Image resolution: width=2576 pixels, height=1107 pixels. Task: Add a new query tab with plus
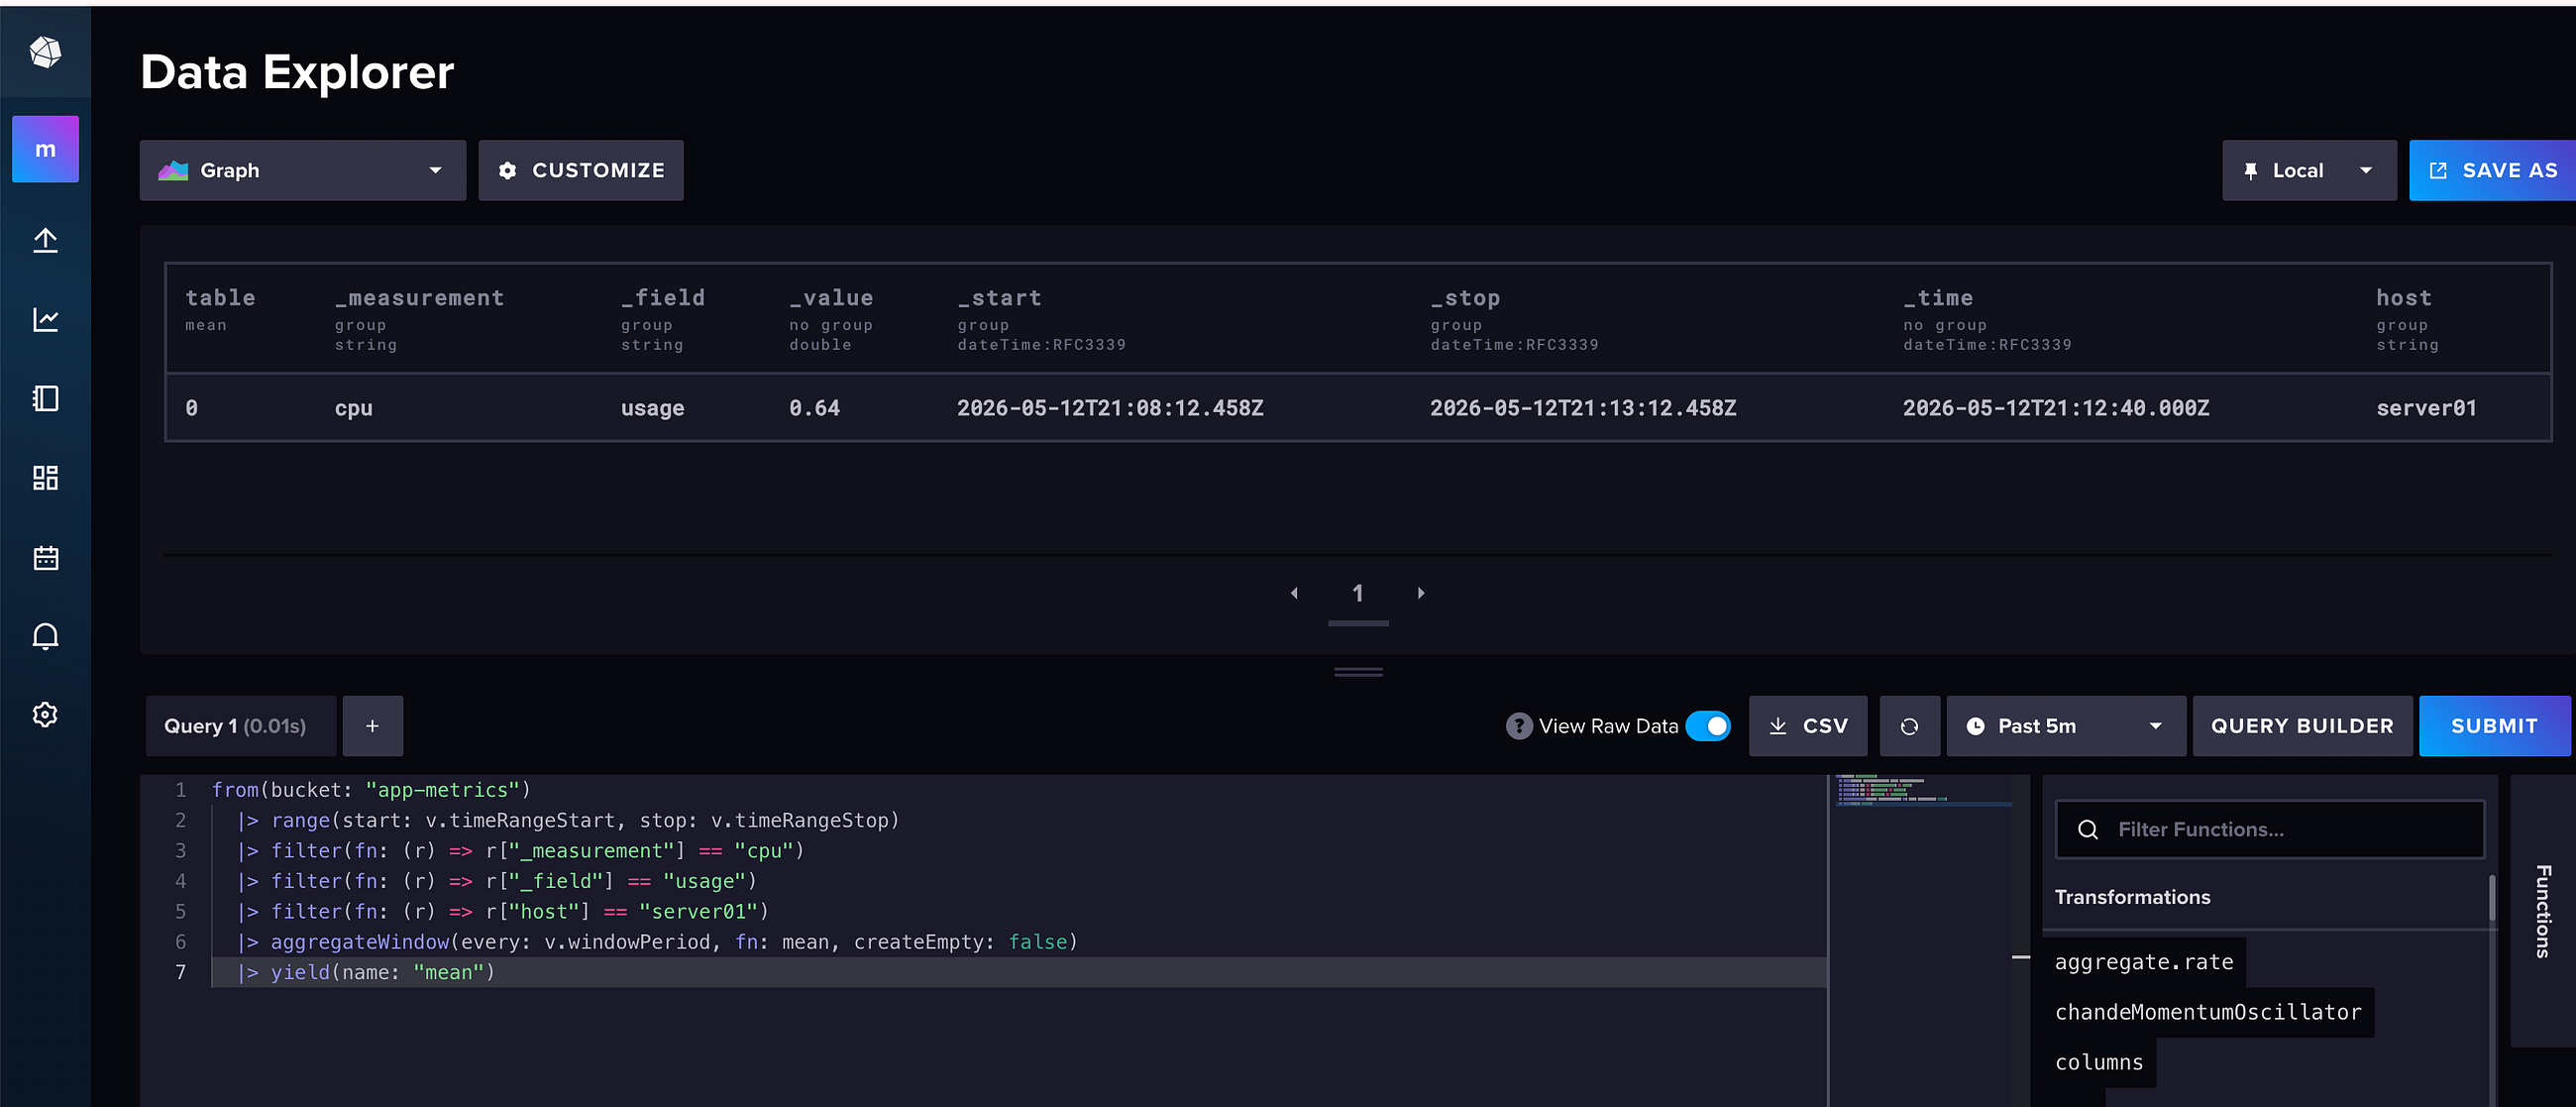372,726
